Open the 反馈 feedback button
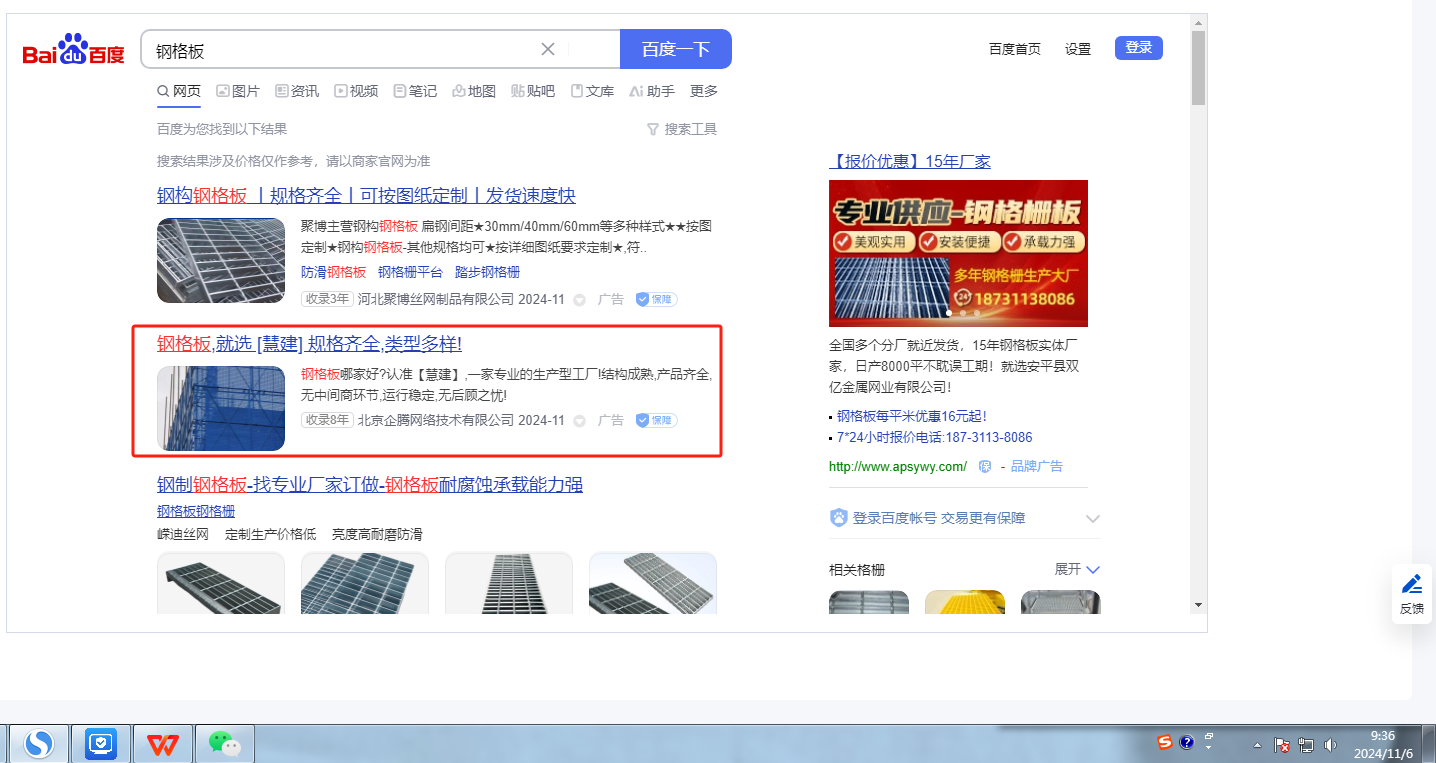The width and height of the screenshot is (1436, 763). point(1412,594)
